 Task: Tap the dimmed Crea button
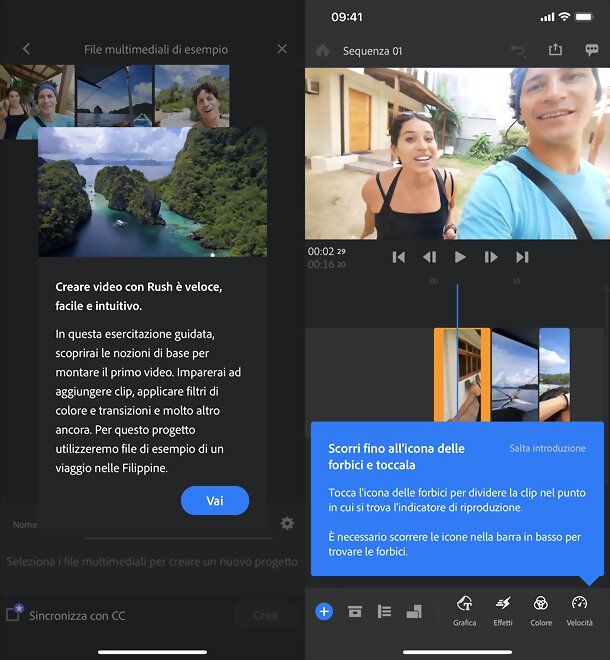pyautogui.click(x=266, y=615)
